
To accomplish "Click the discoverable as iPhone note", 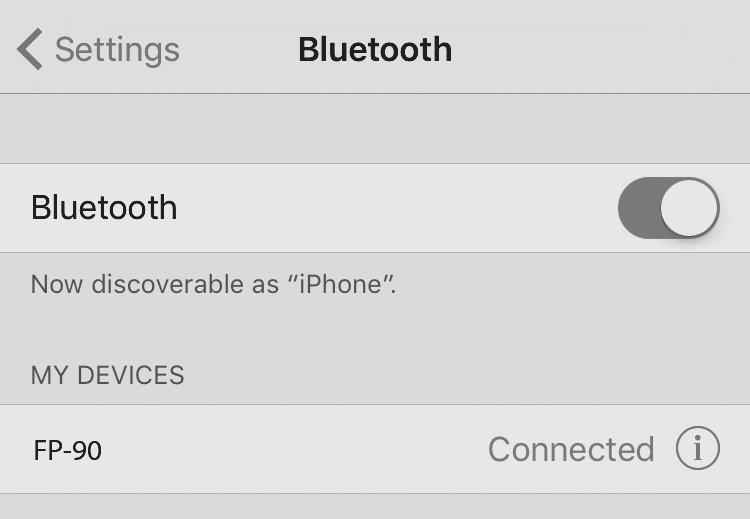I will tap(213, 284).
